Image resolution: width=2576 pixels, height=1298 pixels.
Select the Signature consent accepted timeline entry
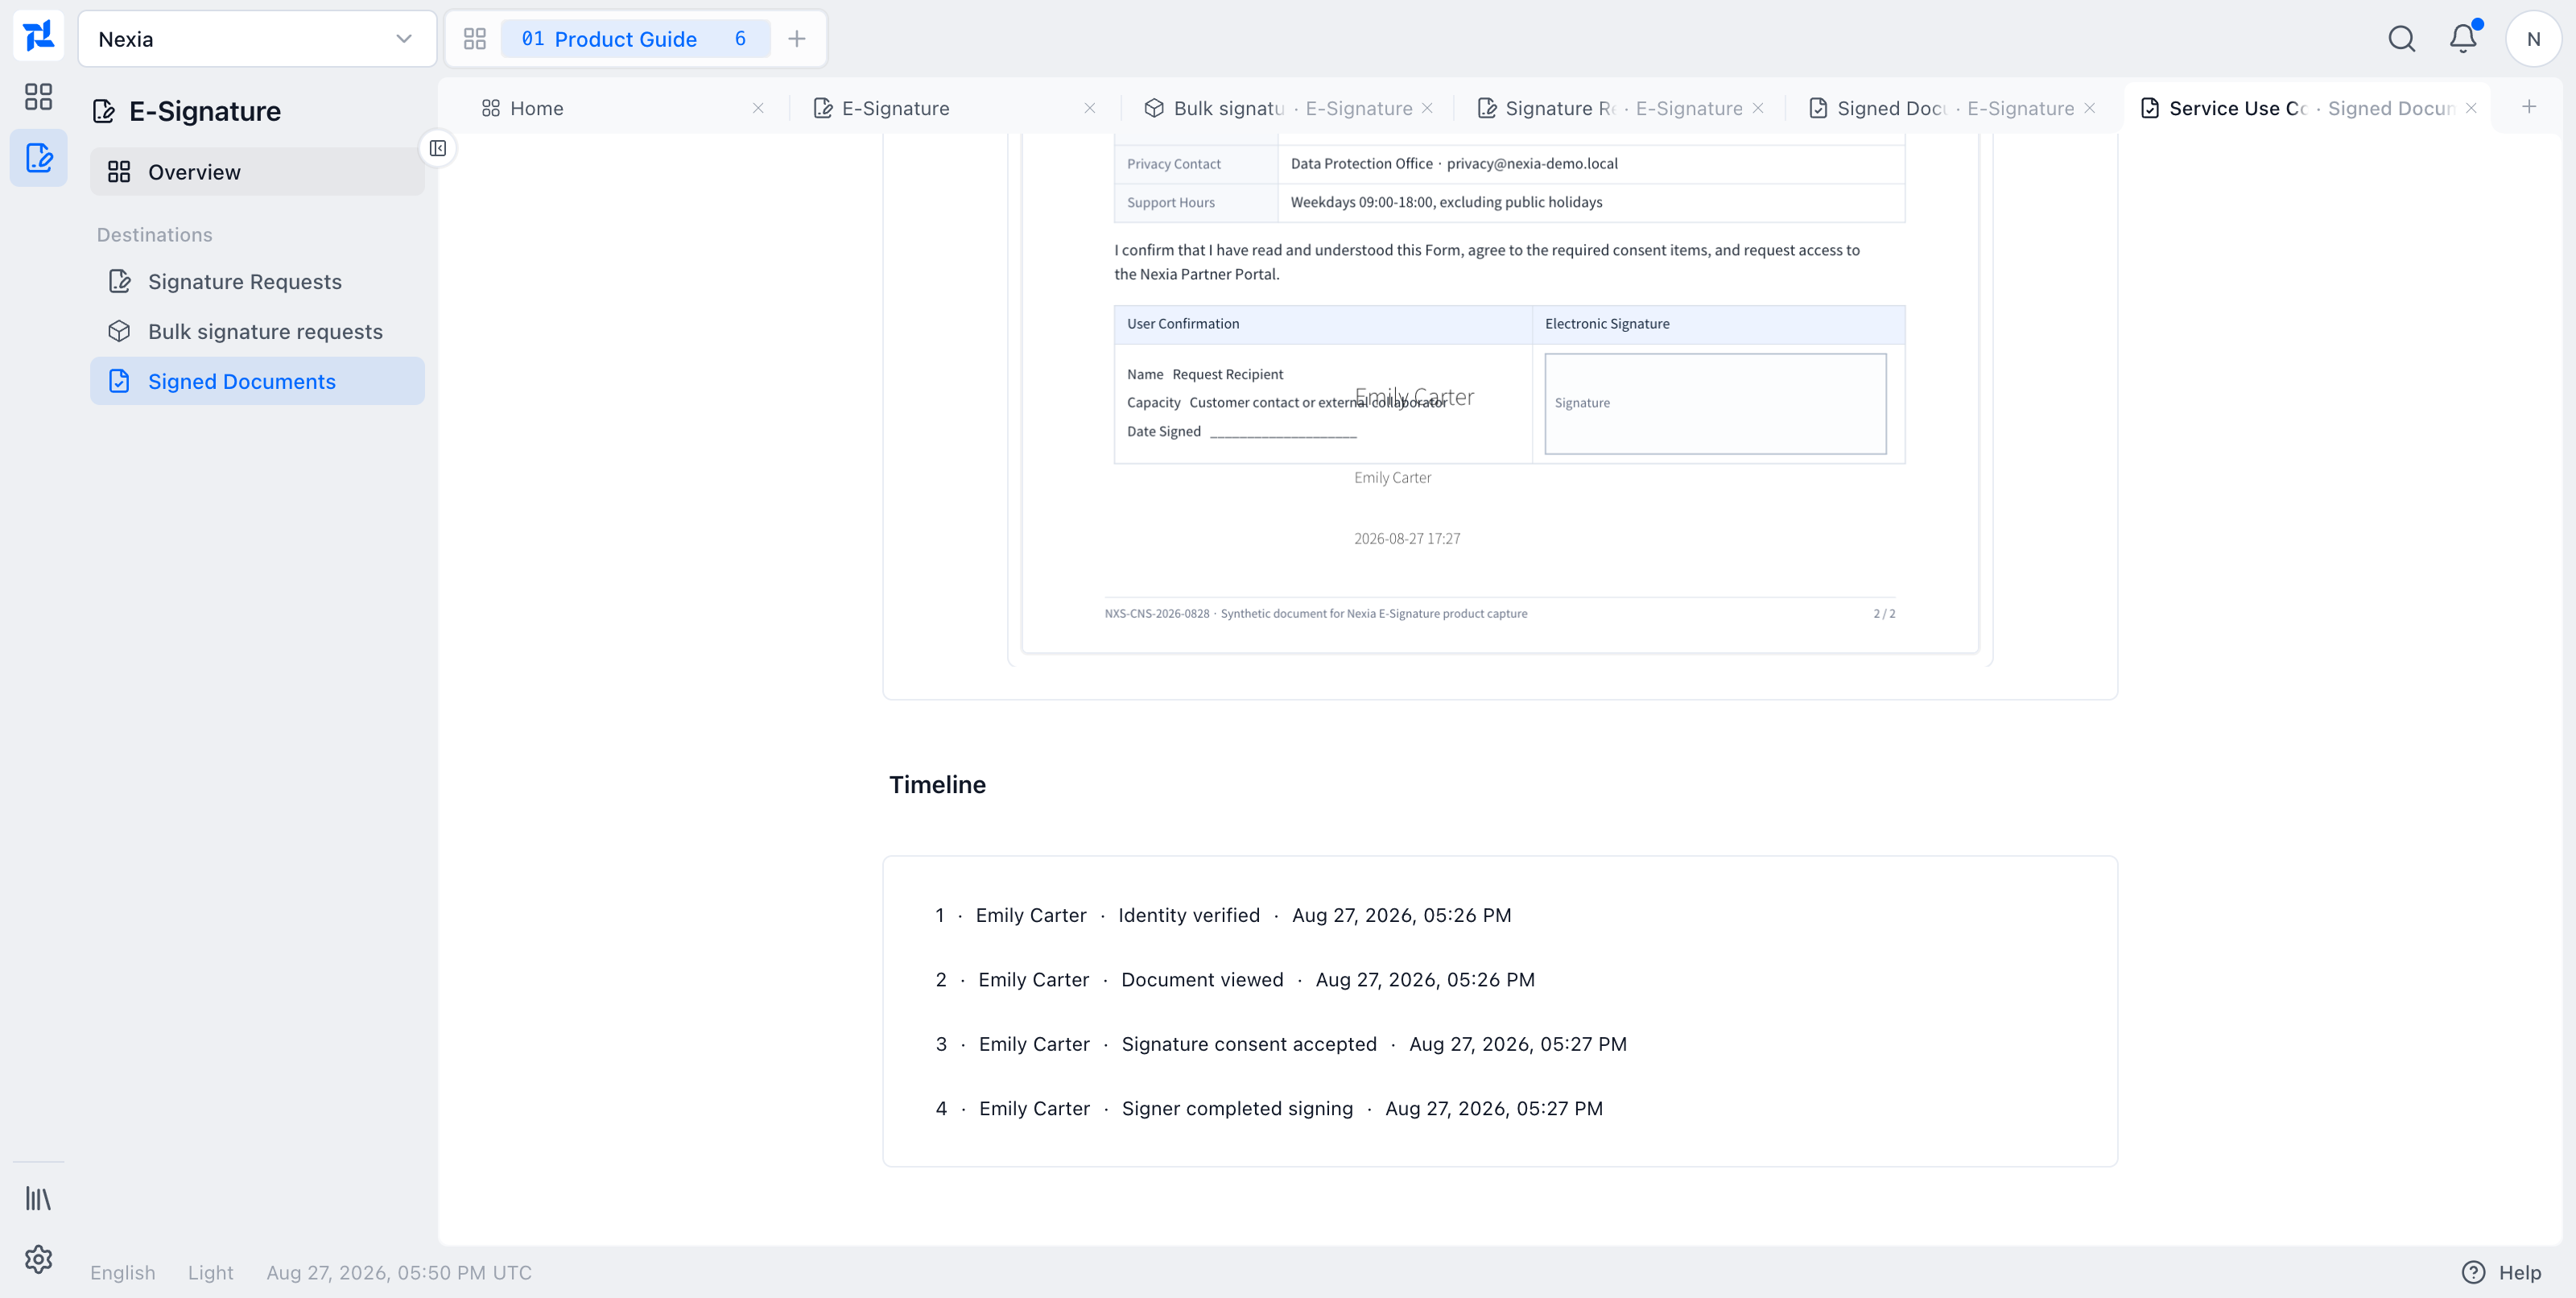tap(1281, 1044)
